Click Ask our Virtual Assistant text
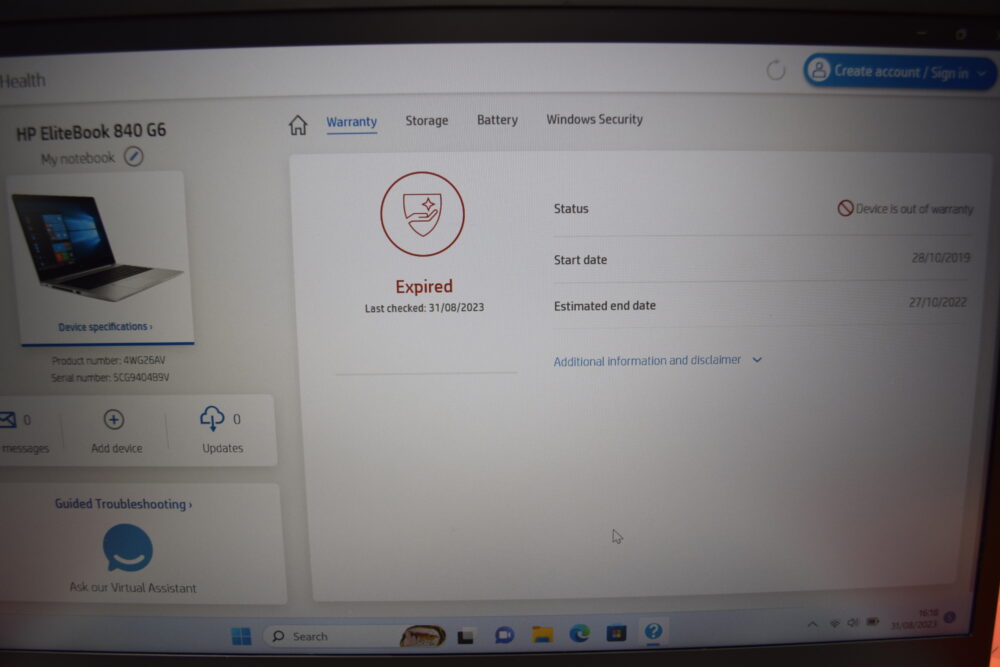1000x667 pixels. tap(133, 587)
